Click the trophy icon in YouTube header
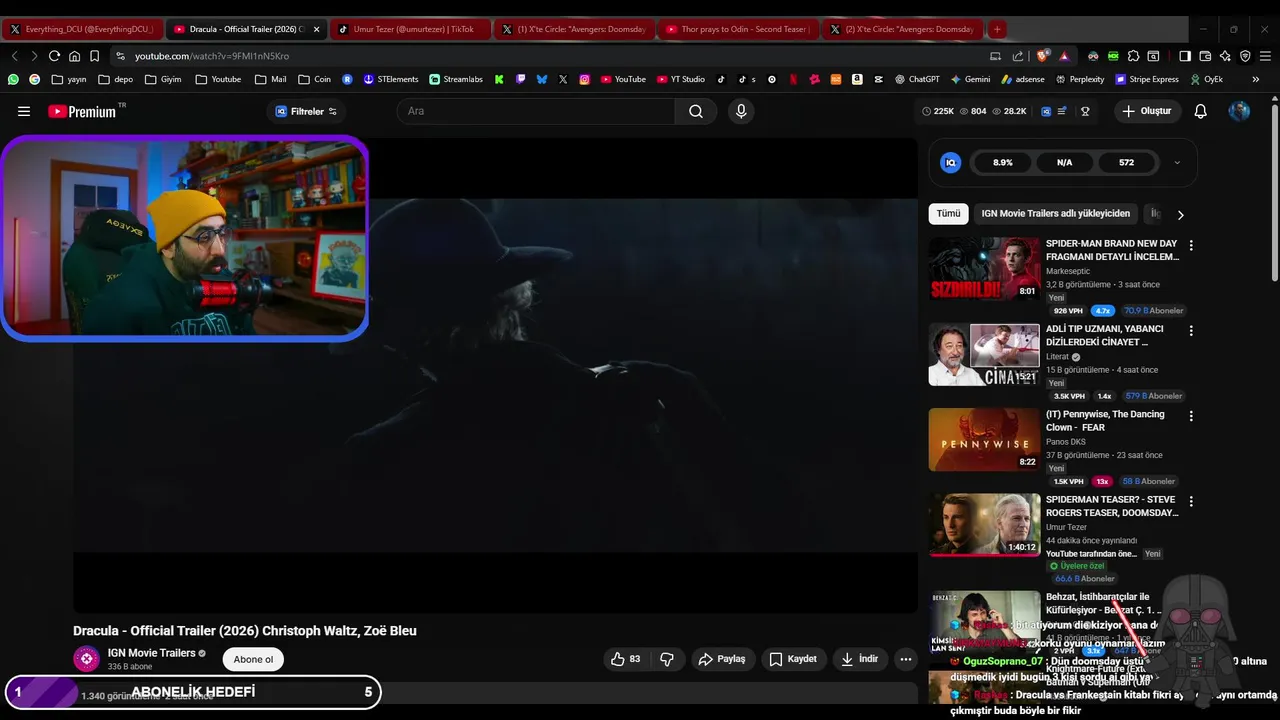1280x720 pixels. pos(1085,111)
